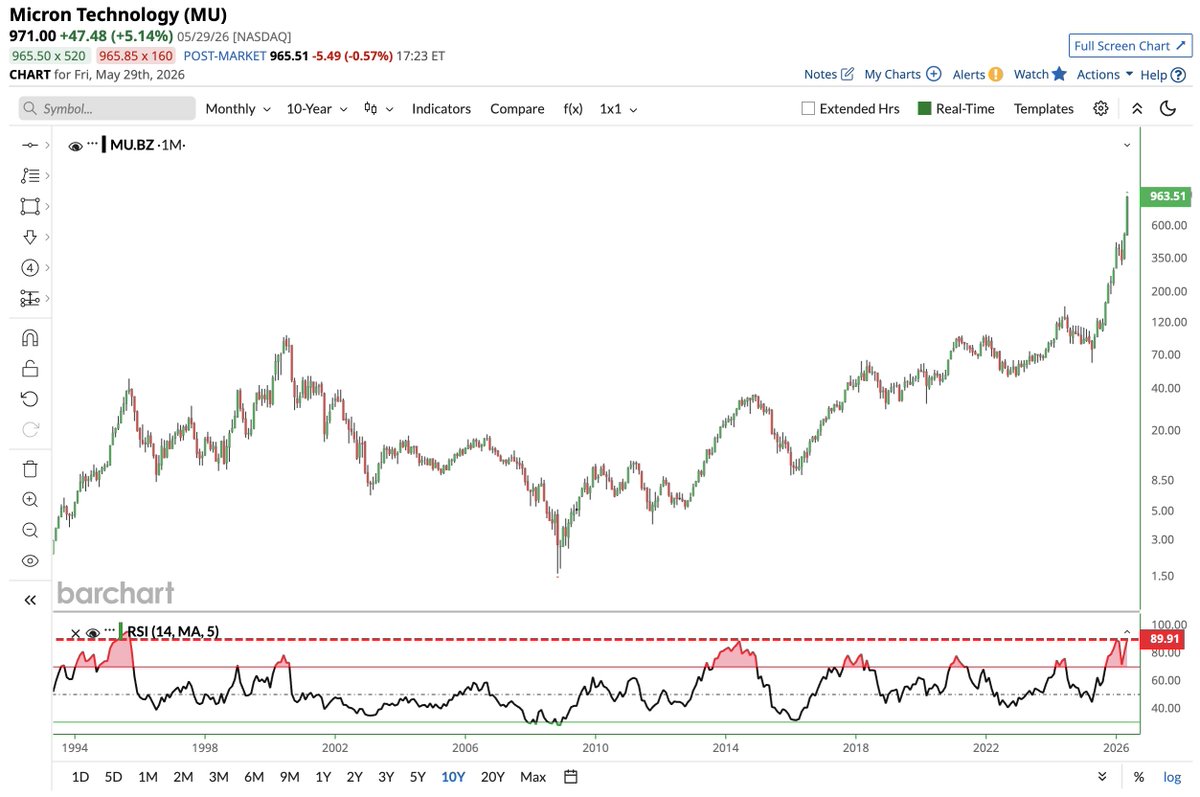Select the 20Y range tab

click(x=492, y=777)
